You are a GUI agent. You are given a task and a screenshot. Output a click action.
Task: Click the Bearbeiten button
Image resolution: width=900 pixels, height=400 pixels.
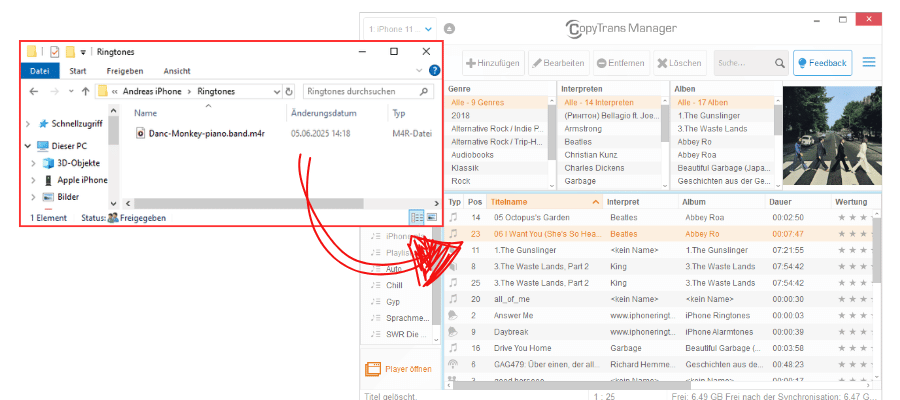[x=559, y=63]
